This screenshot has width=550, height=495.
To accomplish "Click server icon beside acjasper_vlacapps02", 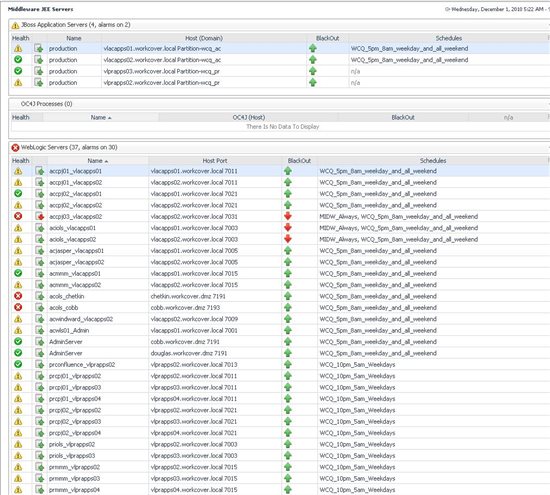I will 39,262.
